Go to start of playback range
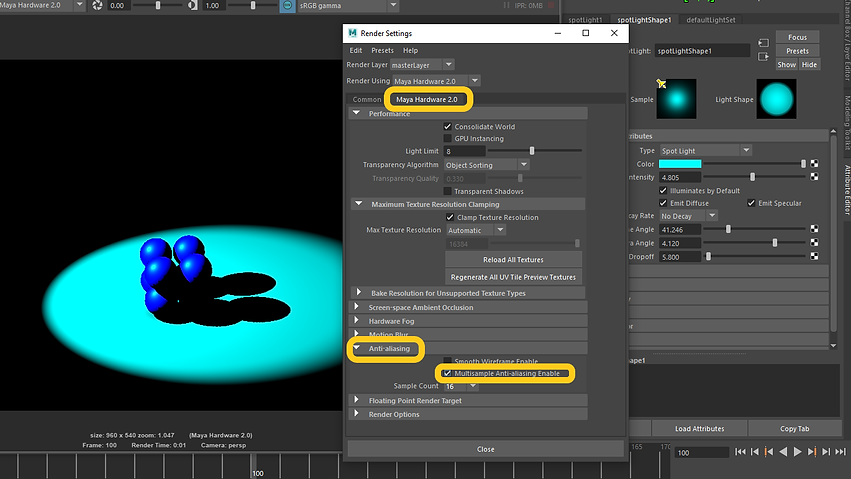Image resolution: width=851 pixels, height=479 pixels. click(740, 451)
